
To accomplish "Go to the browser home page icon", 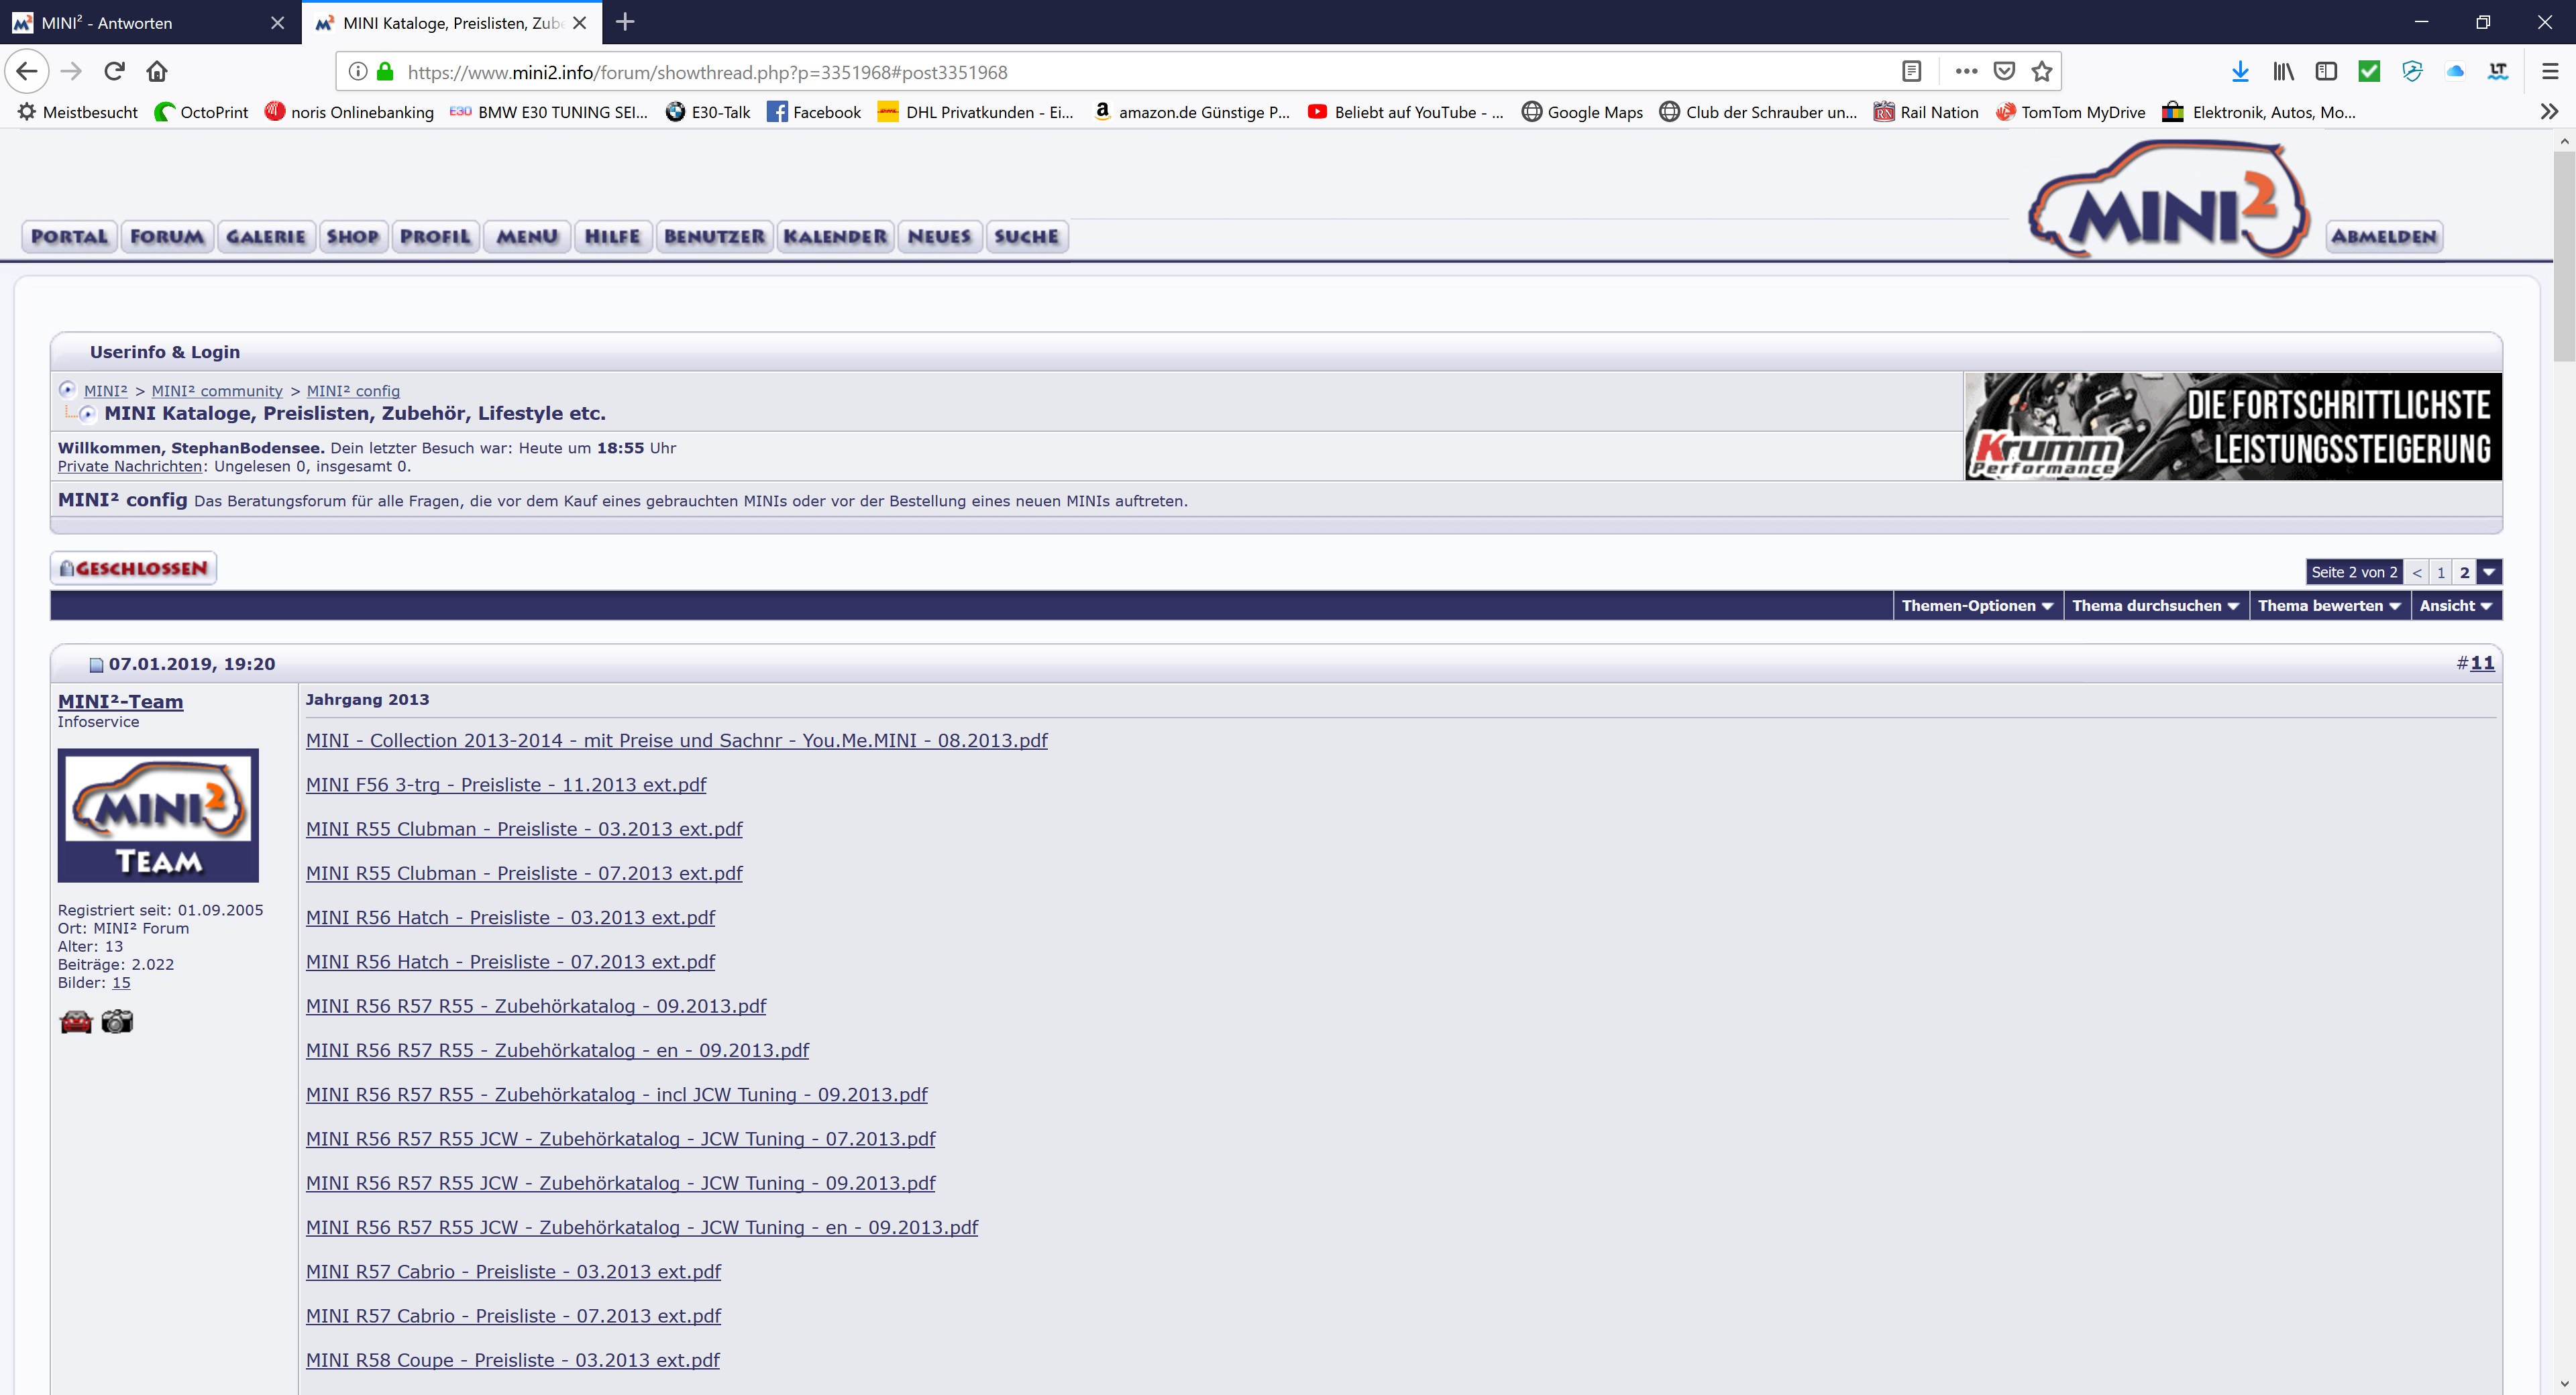I will pos(157,71).
